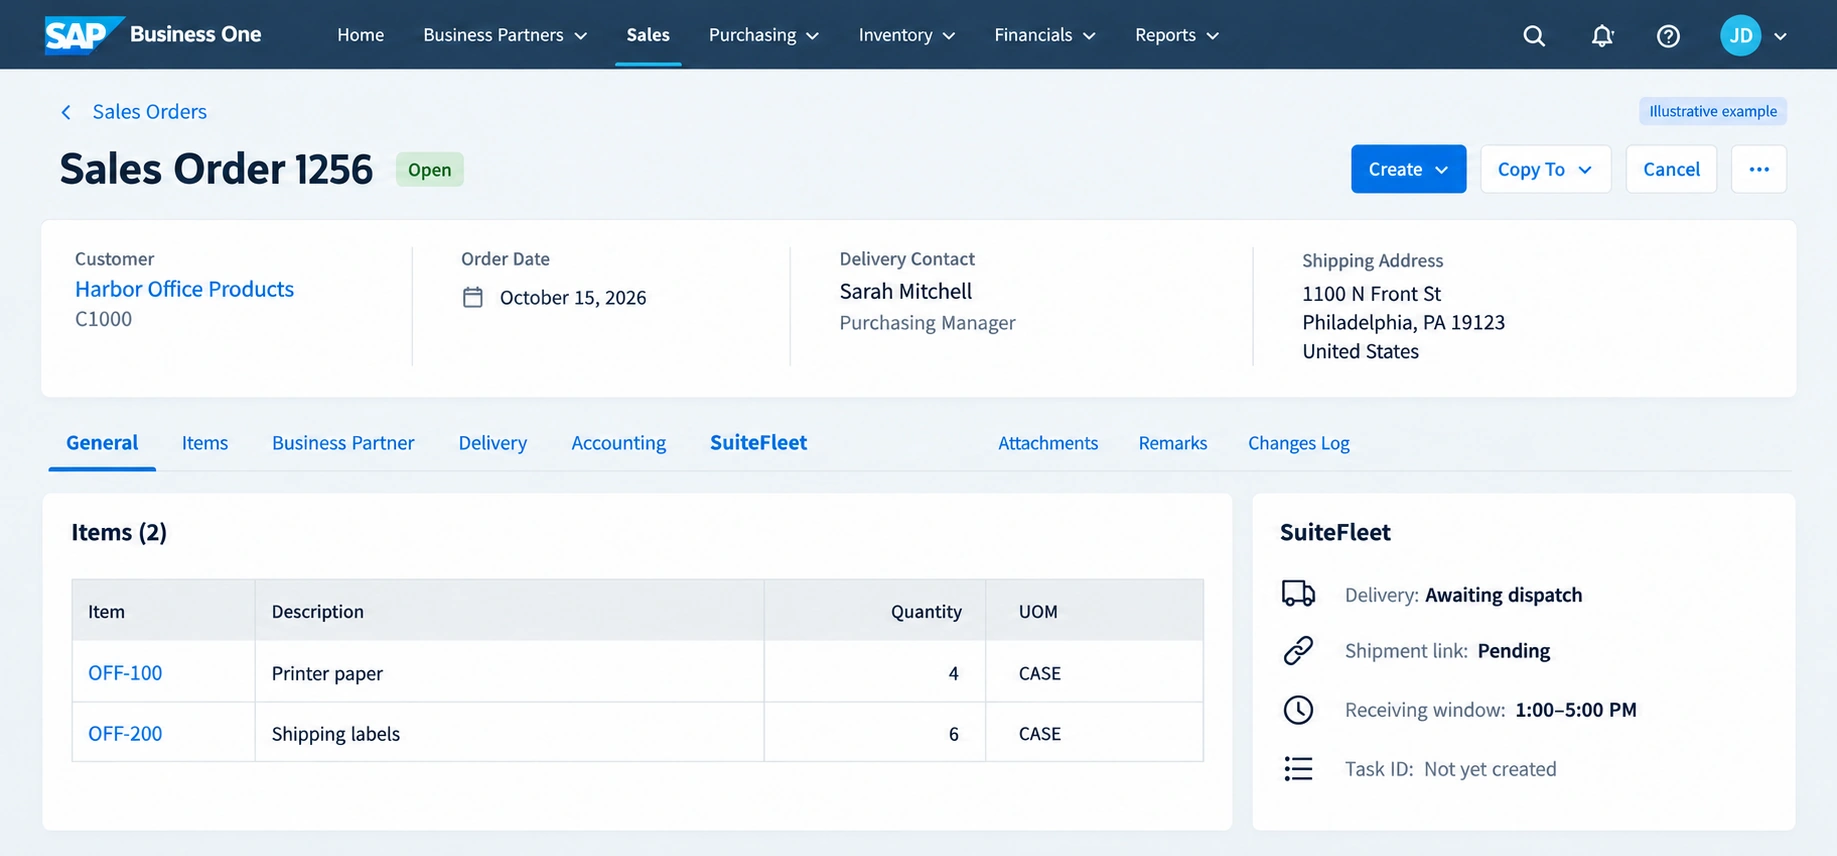
Task: Click the calendar icon by Order Date
Action: 473,297
